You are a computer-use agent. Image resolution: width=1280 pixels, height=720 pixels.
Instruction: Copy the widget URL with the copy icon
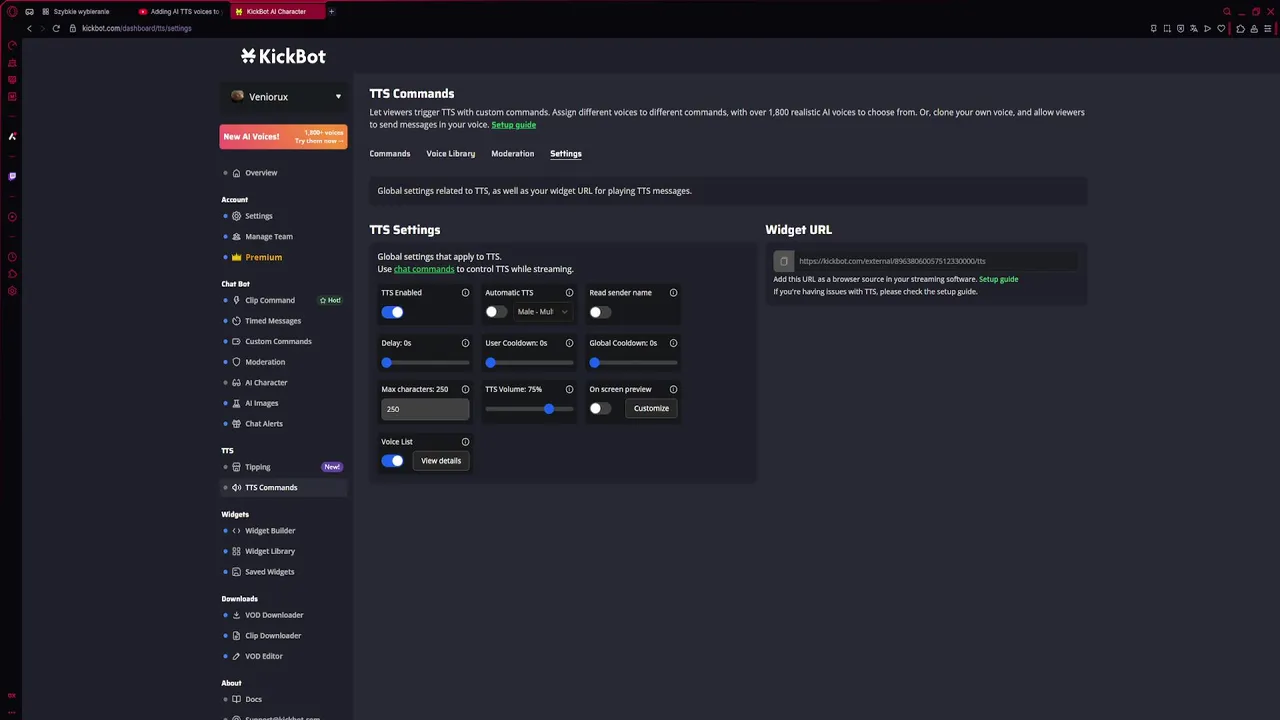tap(784, 261)
